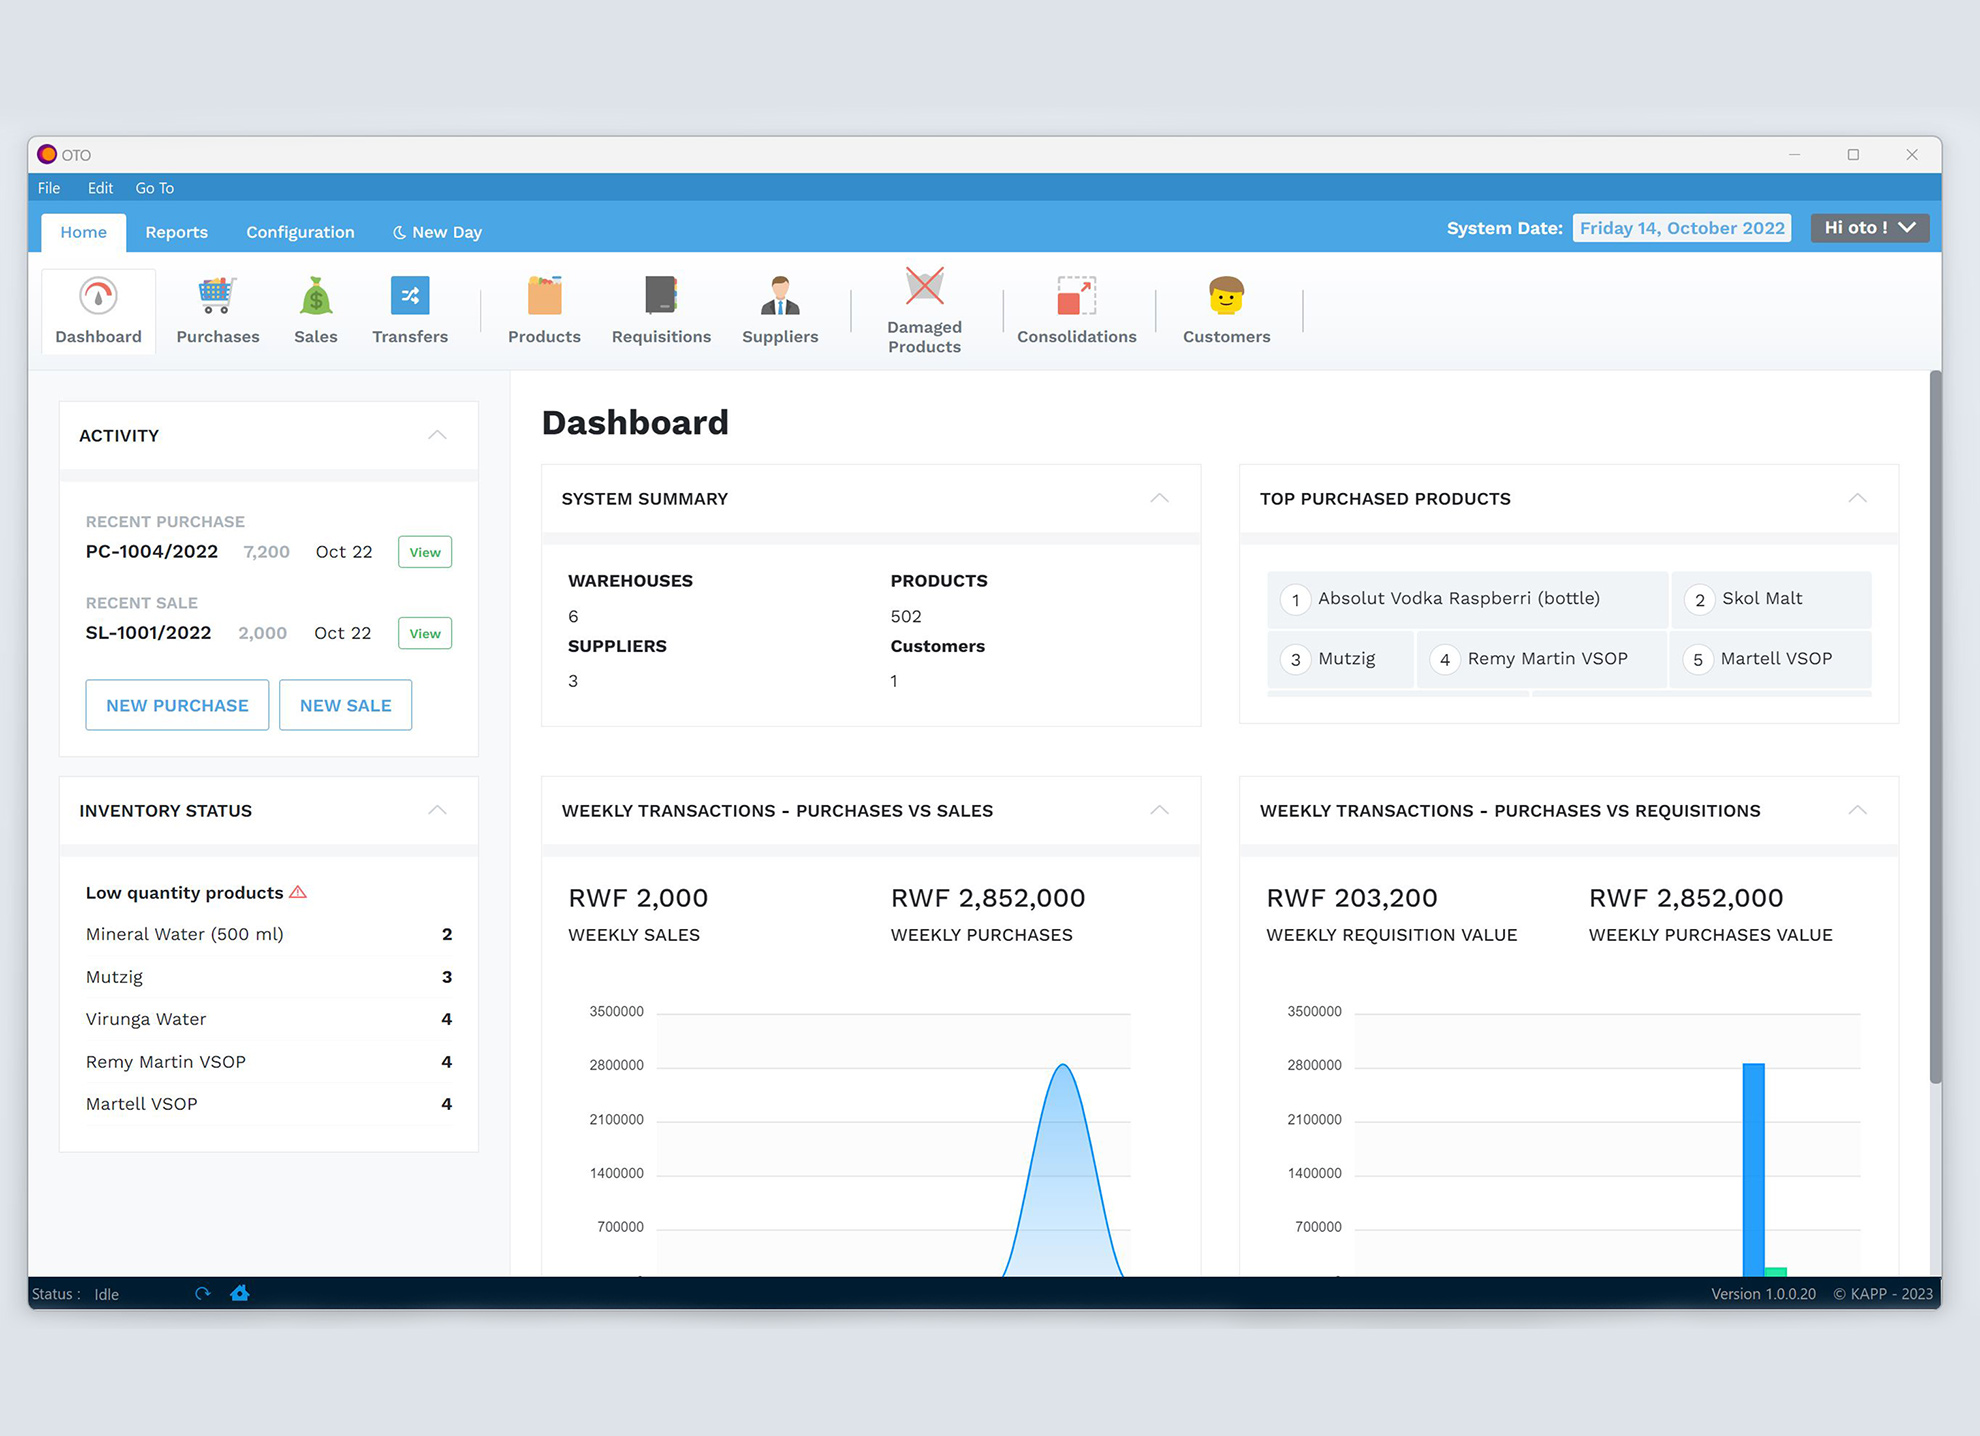
Task: Click the NEW PURCHASE button
Action: [x=177, y=705]
